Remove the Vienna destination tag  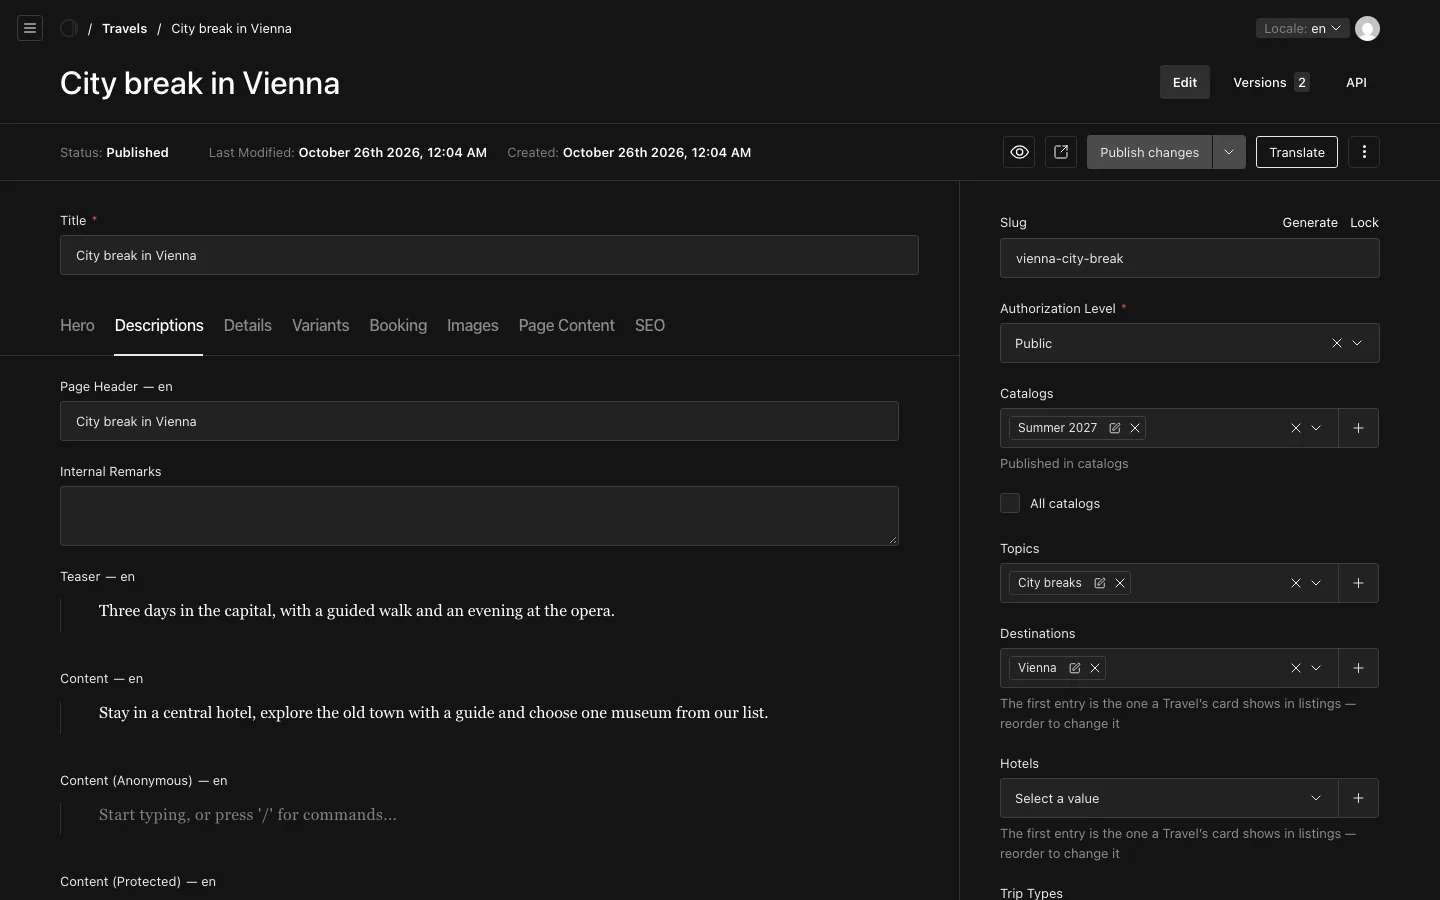click(x=1095, y=668)
